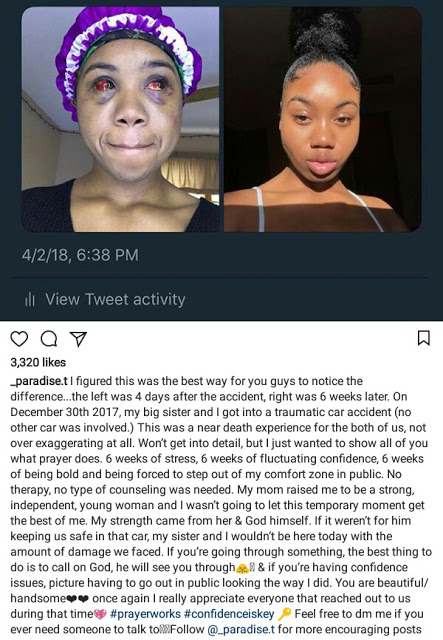Save the post with the bookmark icon
443x640 pixels.
pyautogui.click(x=424, y=338)
